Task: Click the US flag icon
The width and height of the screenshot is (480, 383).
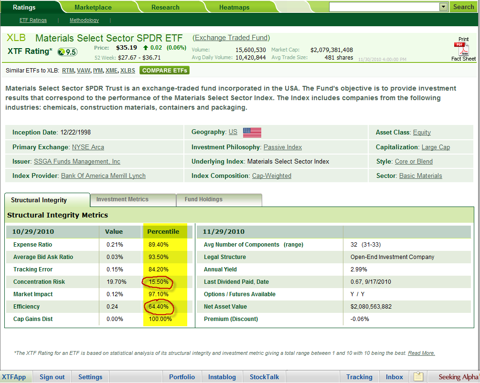Action: [x=252, y=133]
